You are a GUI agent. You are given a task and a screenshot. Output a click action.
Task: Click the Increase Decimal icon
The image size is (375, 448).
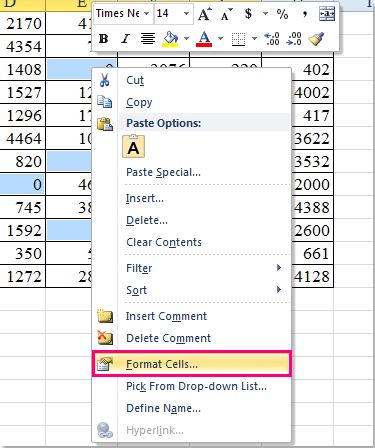pos(272,39)
